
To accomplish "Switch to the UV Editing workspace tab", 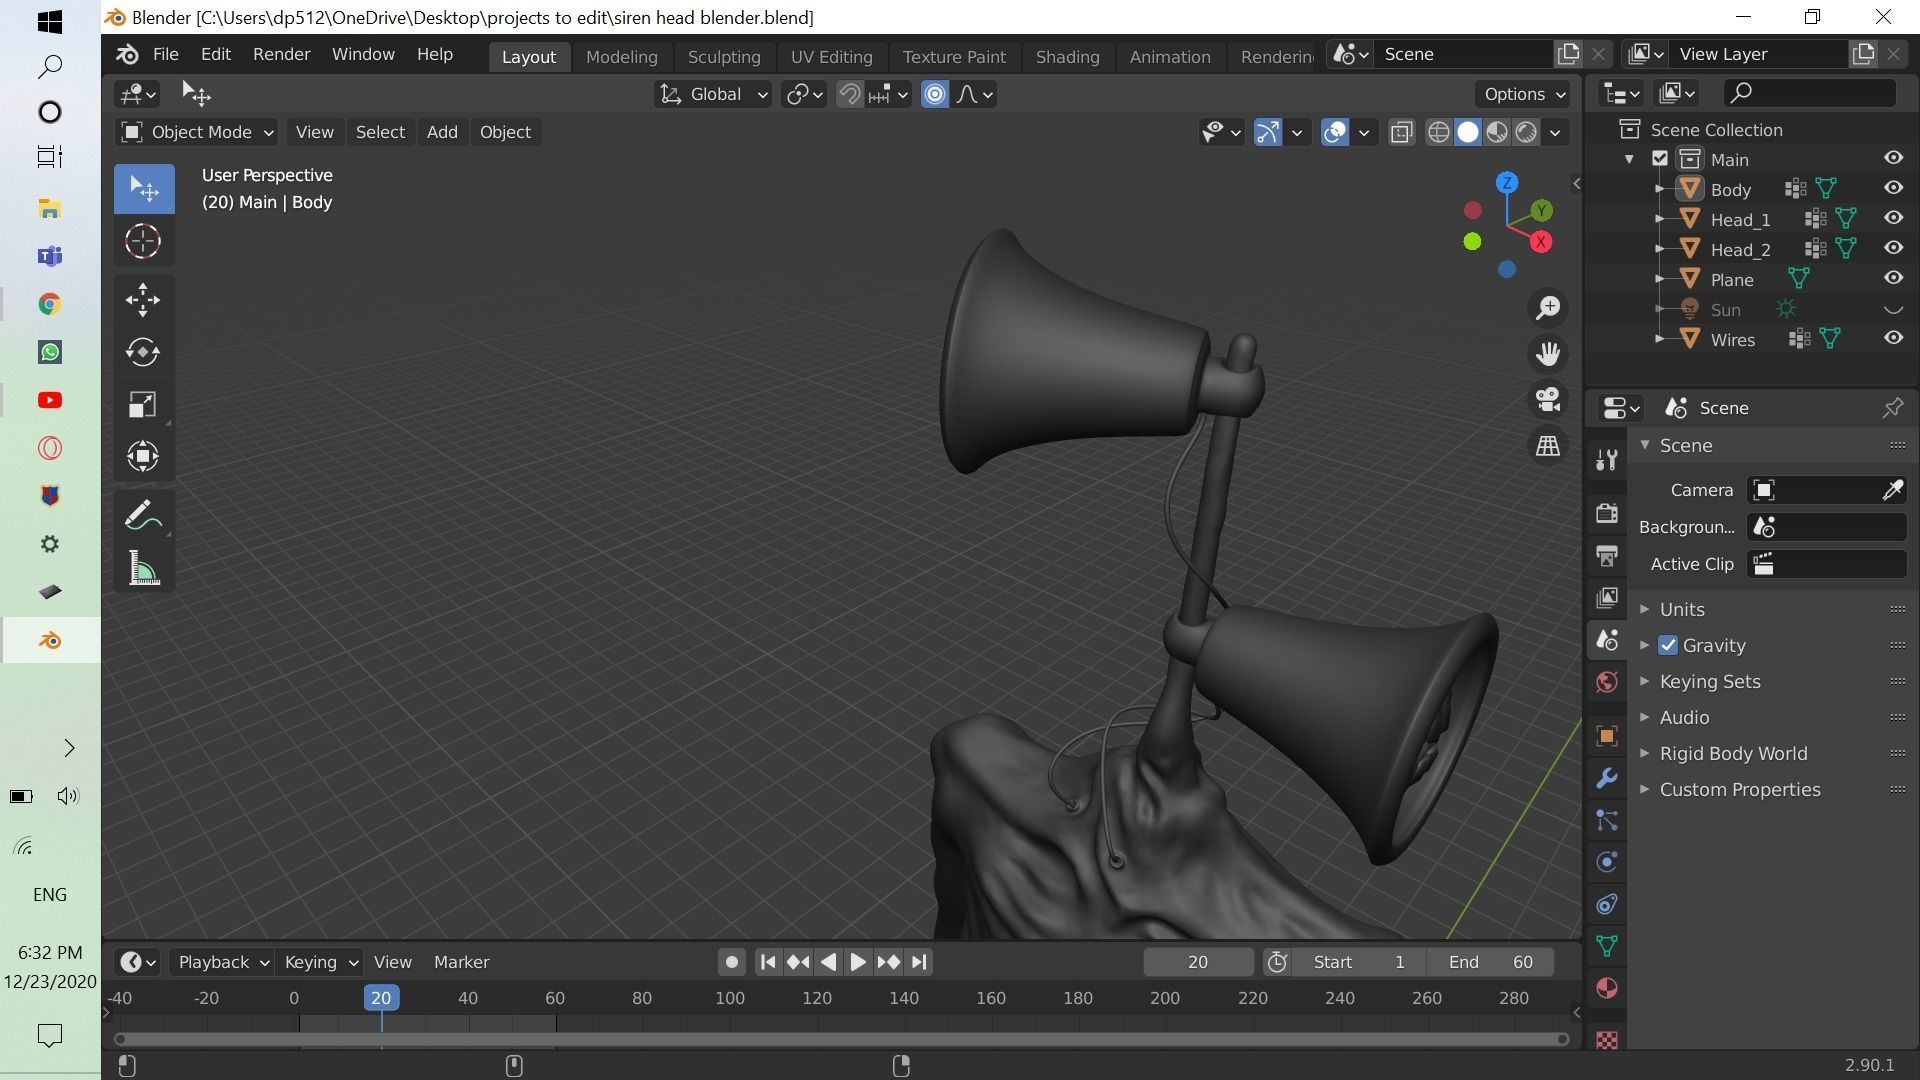I will click(x=831, y=57).
